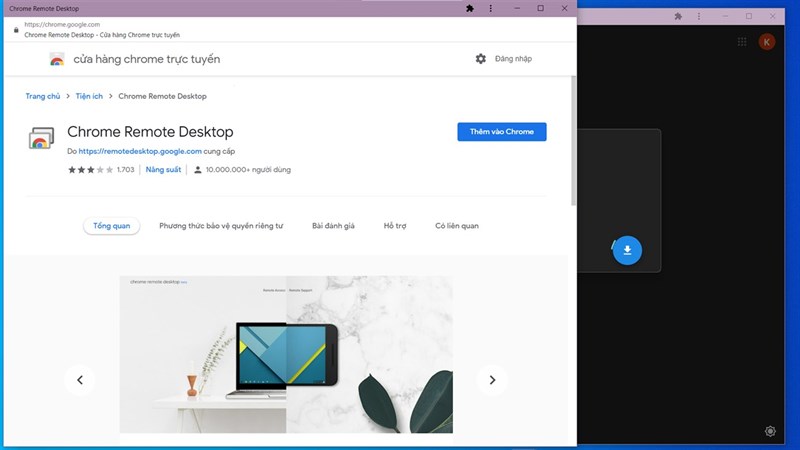This screenshot has height=450, width=800.
Task: Click the https://chrome.google.com address text
Action: pyautogui.click(x=62, y=24)
